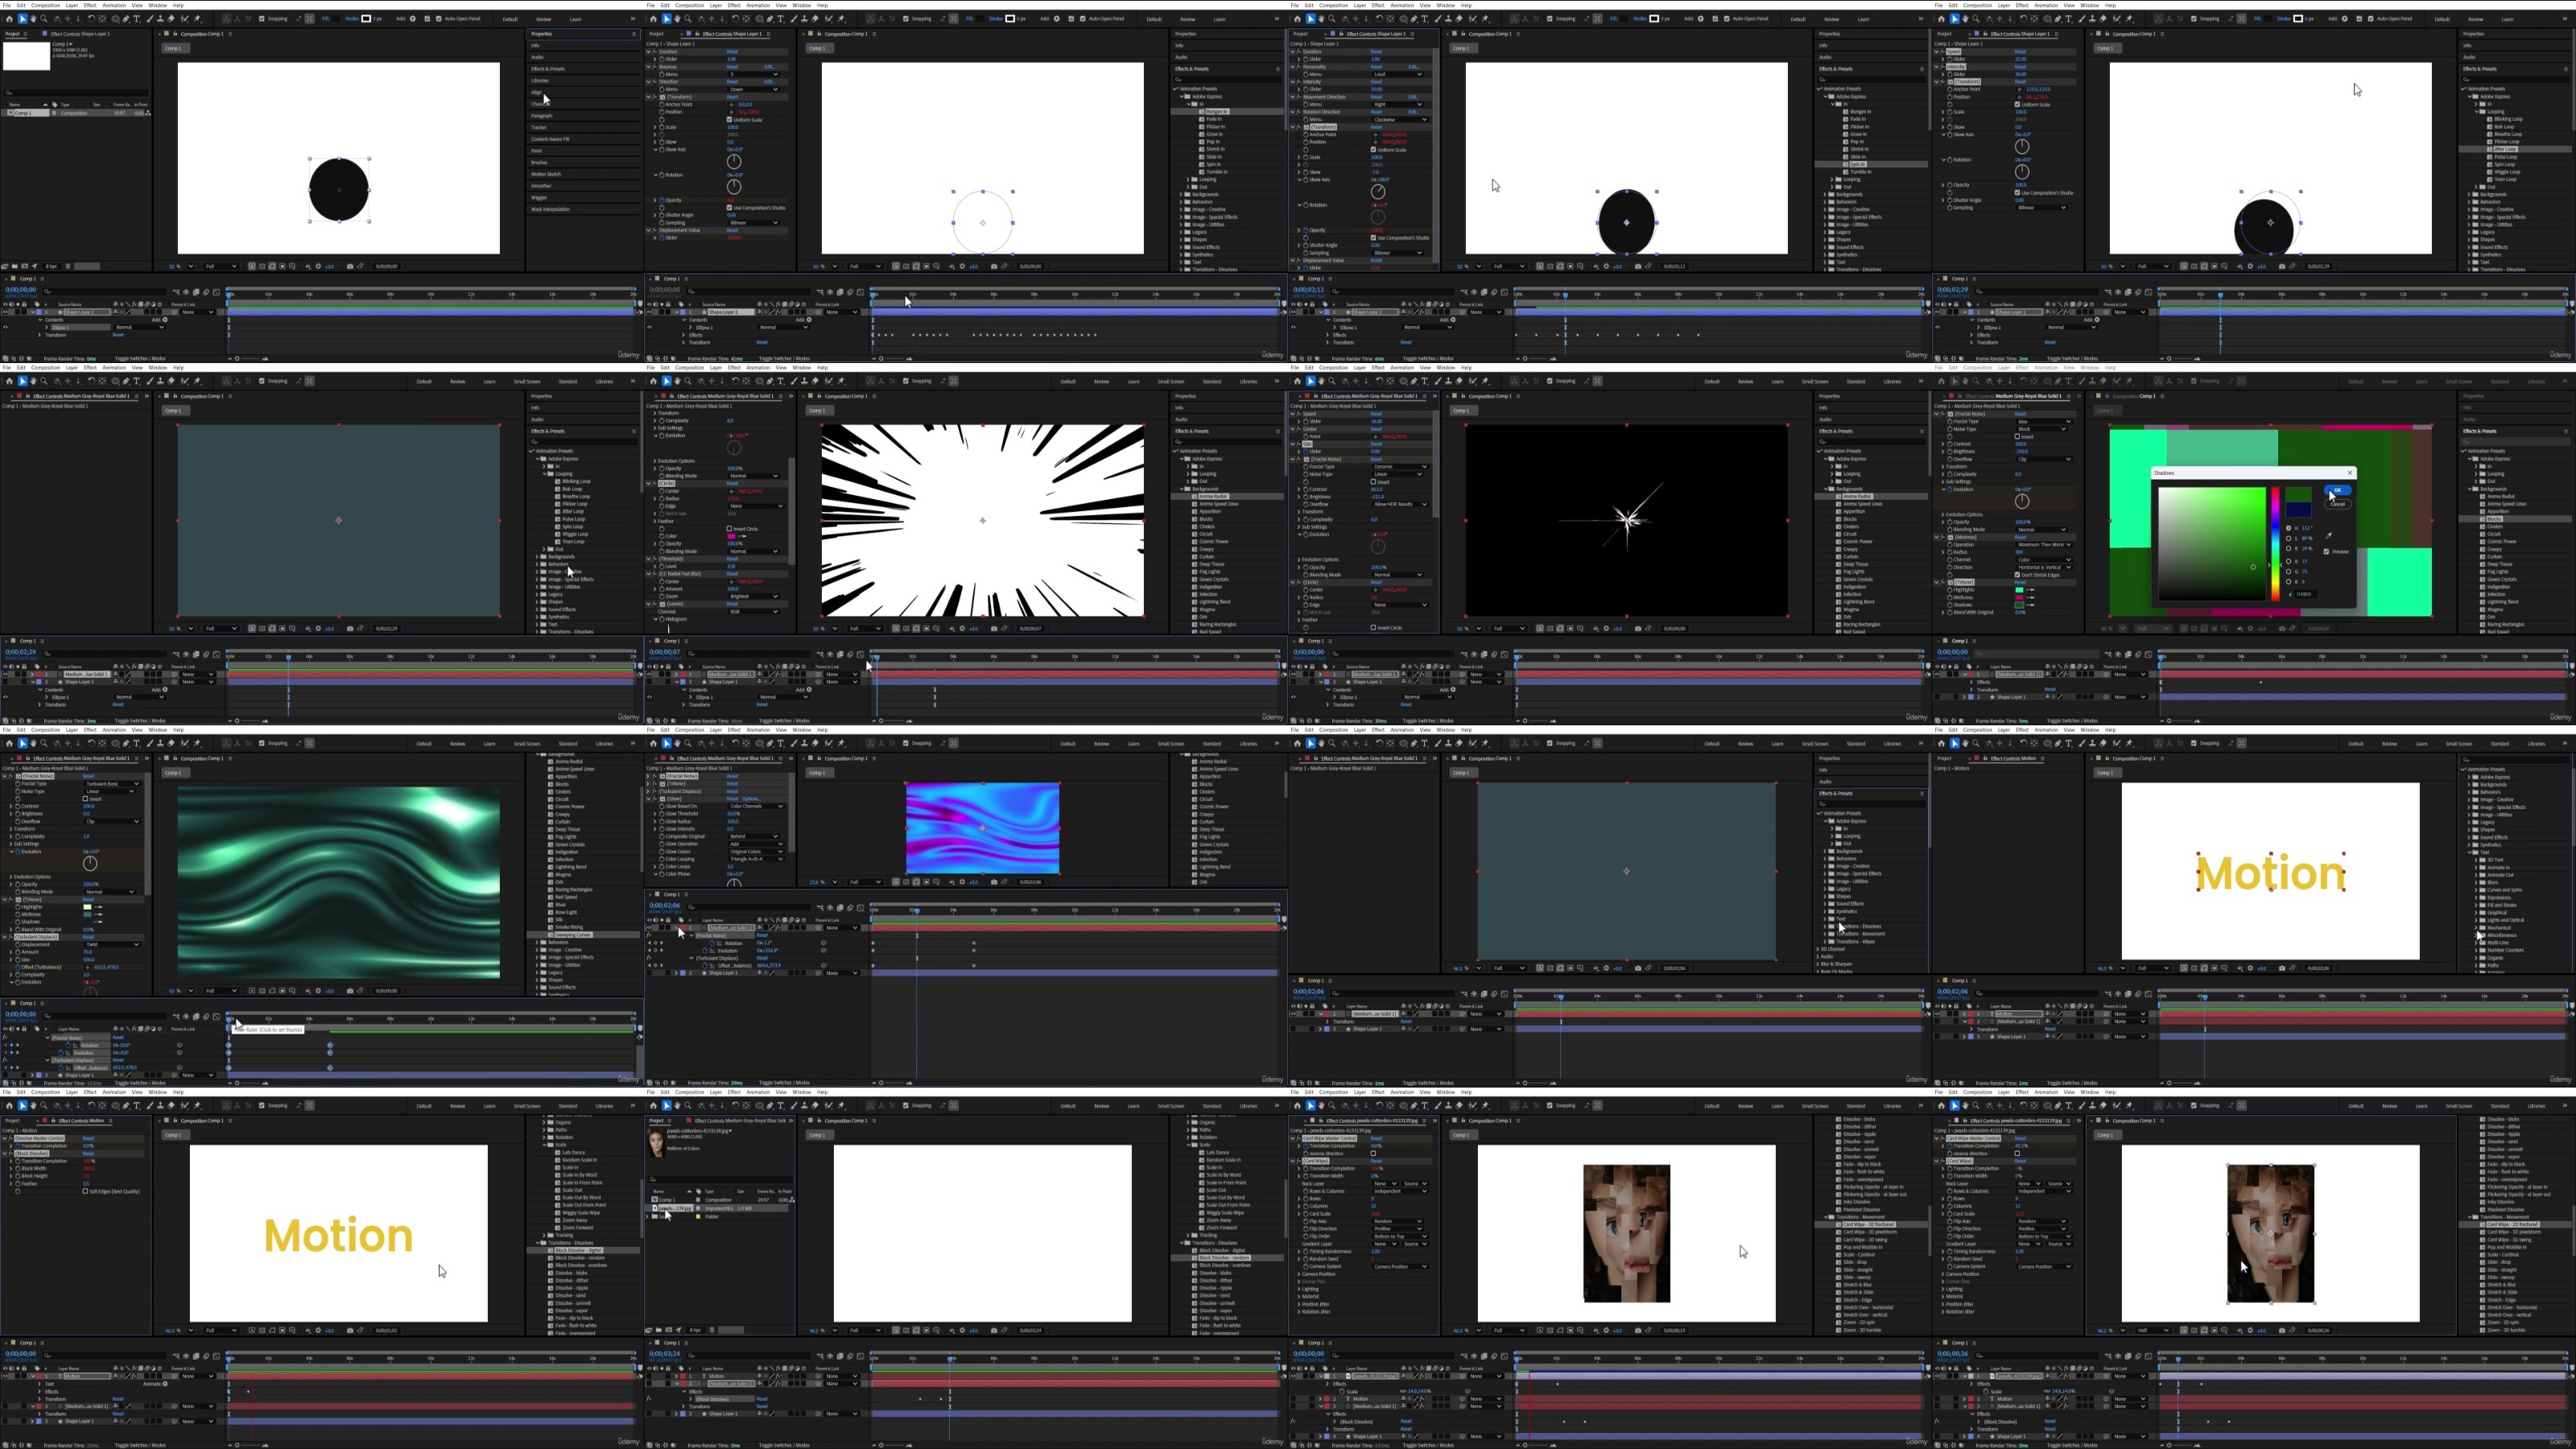Click OK in the Shadows dialog
Image resolution: width=2576 pixels, height=1449 pixels.
click(2338, 490)
